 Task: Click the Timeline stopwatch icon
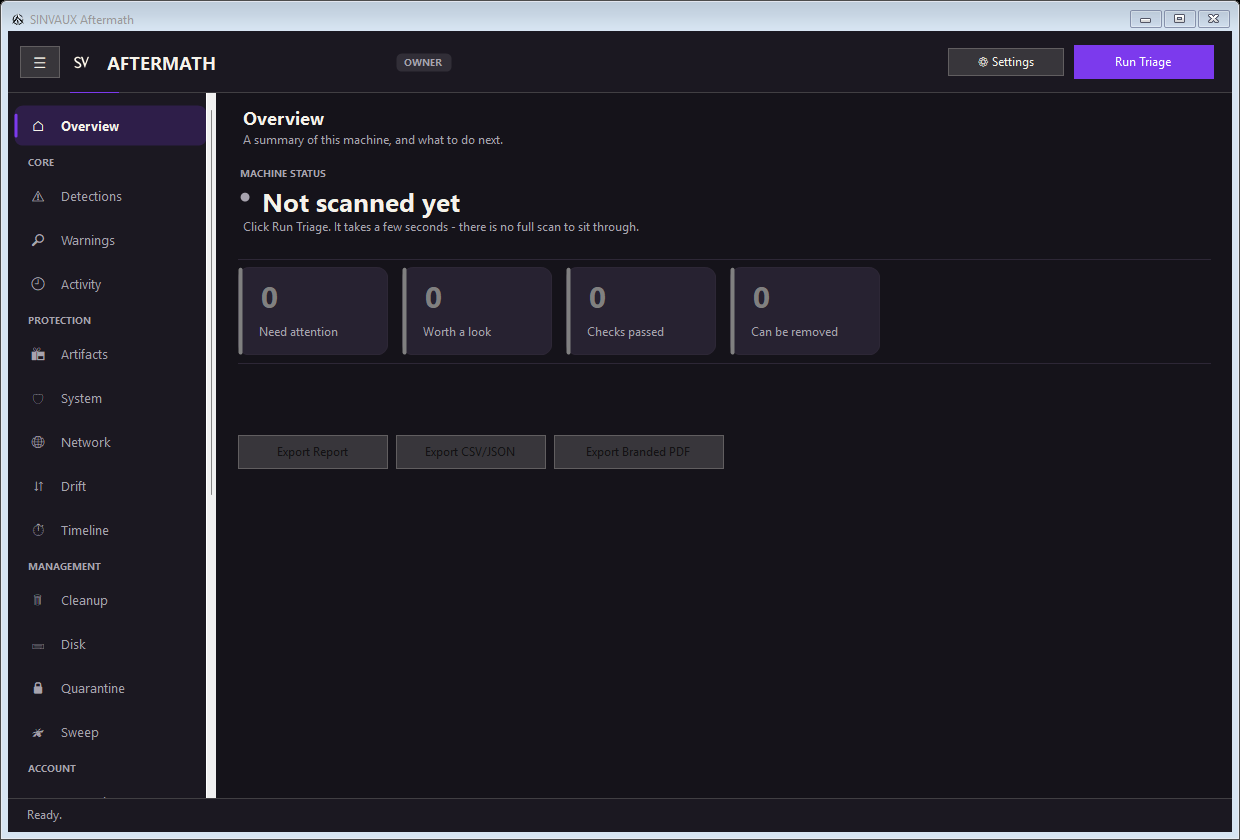(x=38, y=530)
